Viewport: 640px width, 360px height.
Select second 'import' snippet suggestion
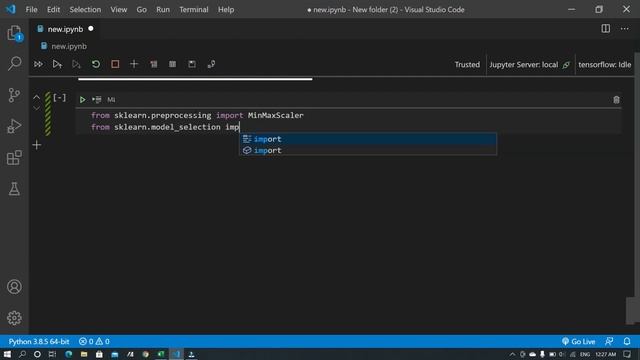tap(368, 150)
